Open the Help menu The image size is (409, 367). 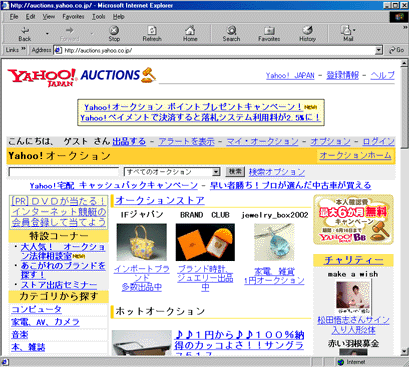click(x=118, y=17)
